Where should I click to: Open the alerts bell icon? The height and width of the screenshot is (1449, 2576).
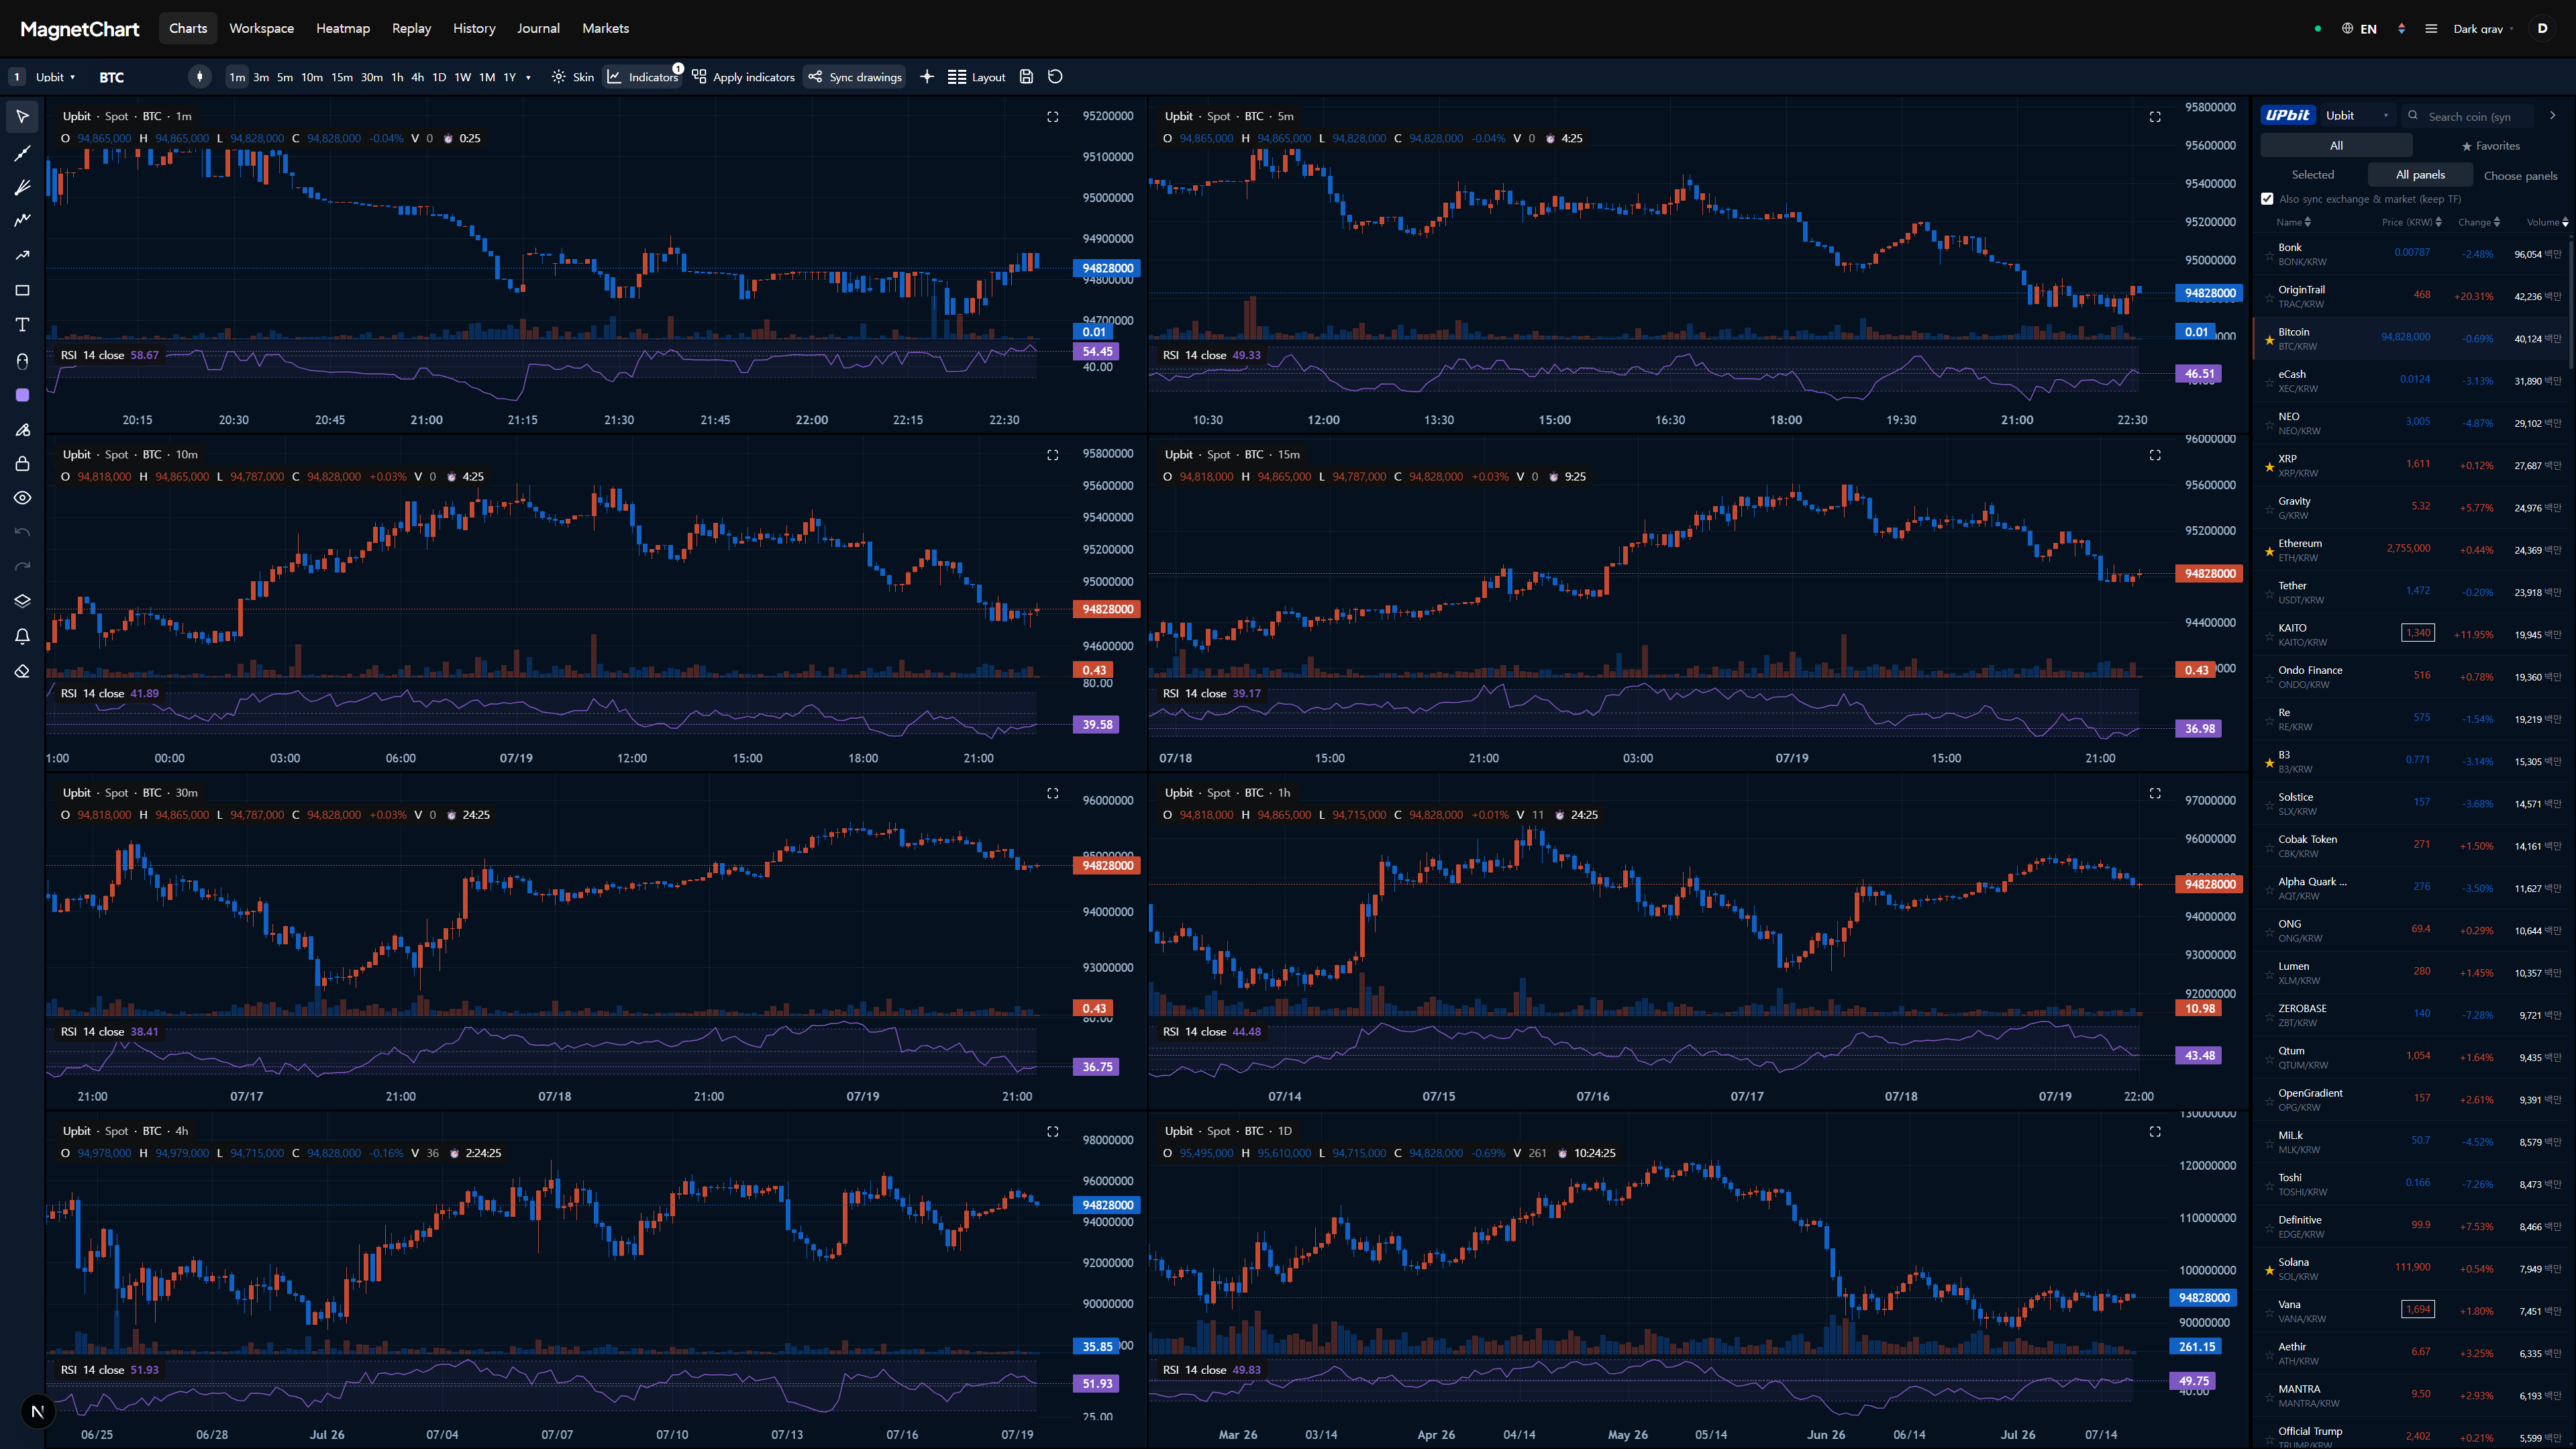point(22,636)
